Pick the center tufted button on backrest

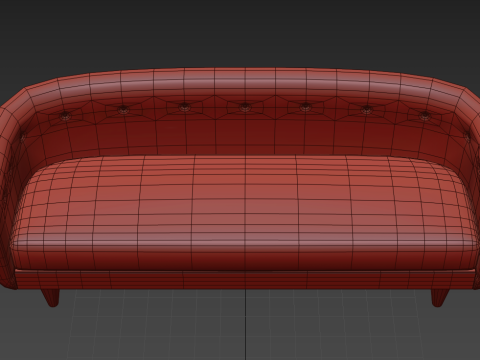(245, 107)
